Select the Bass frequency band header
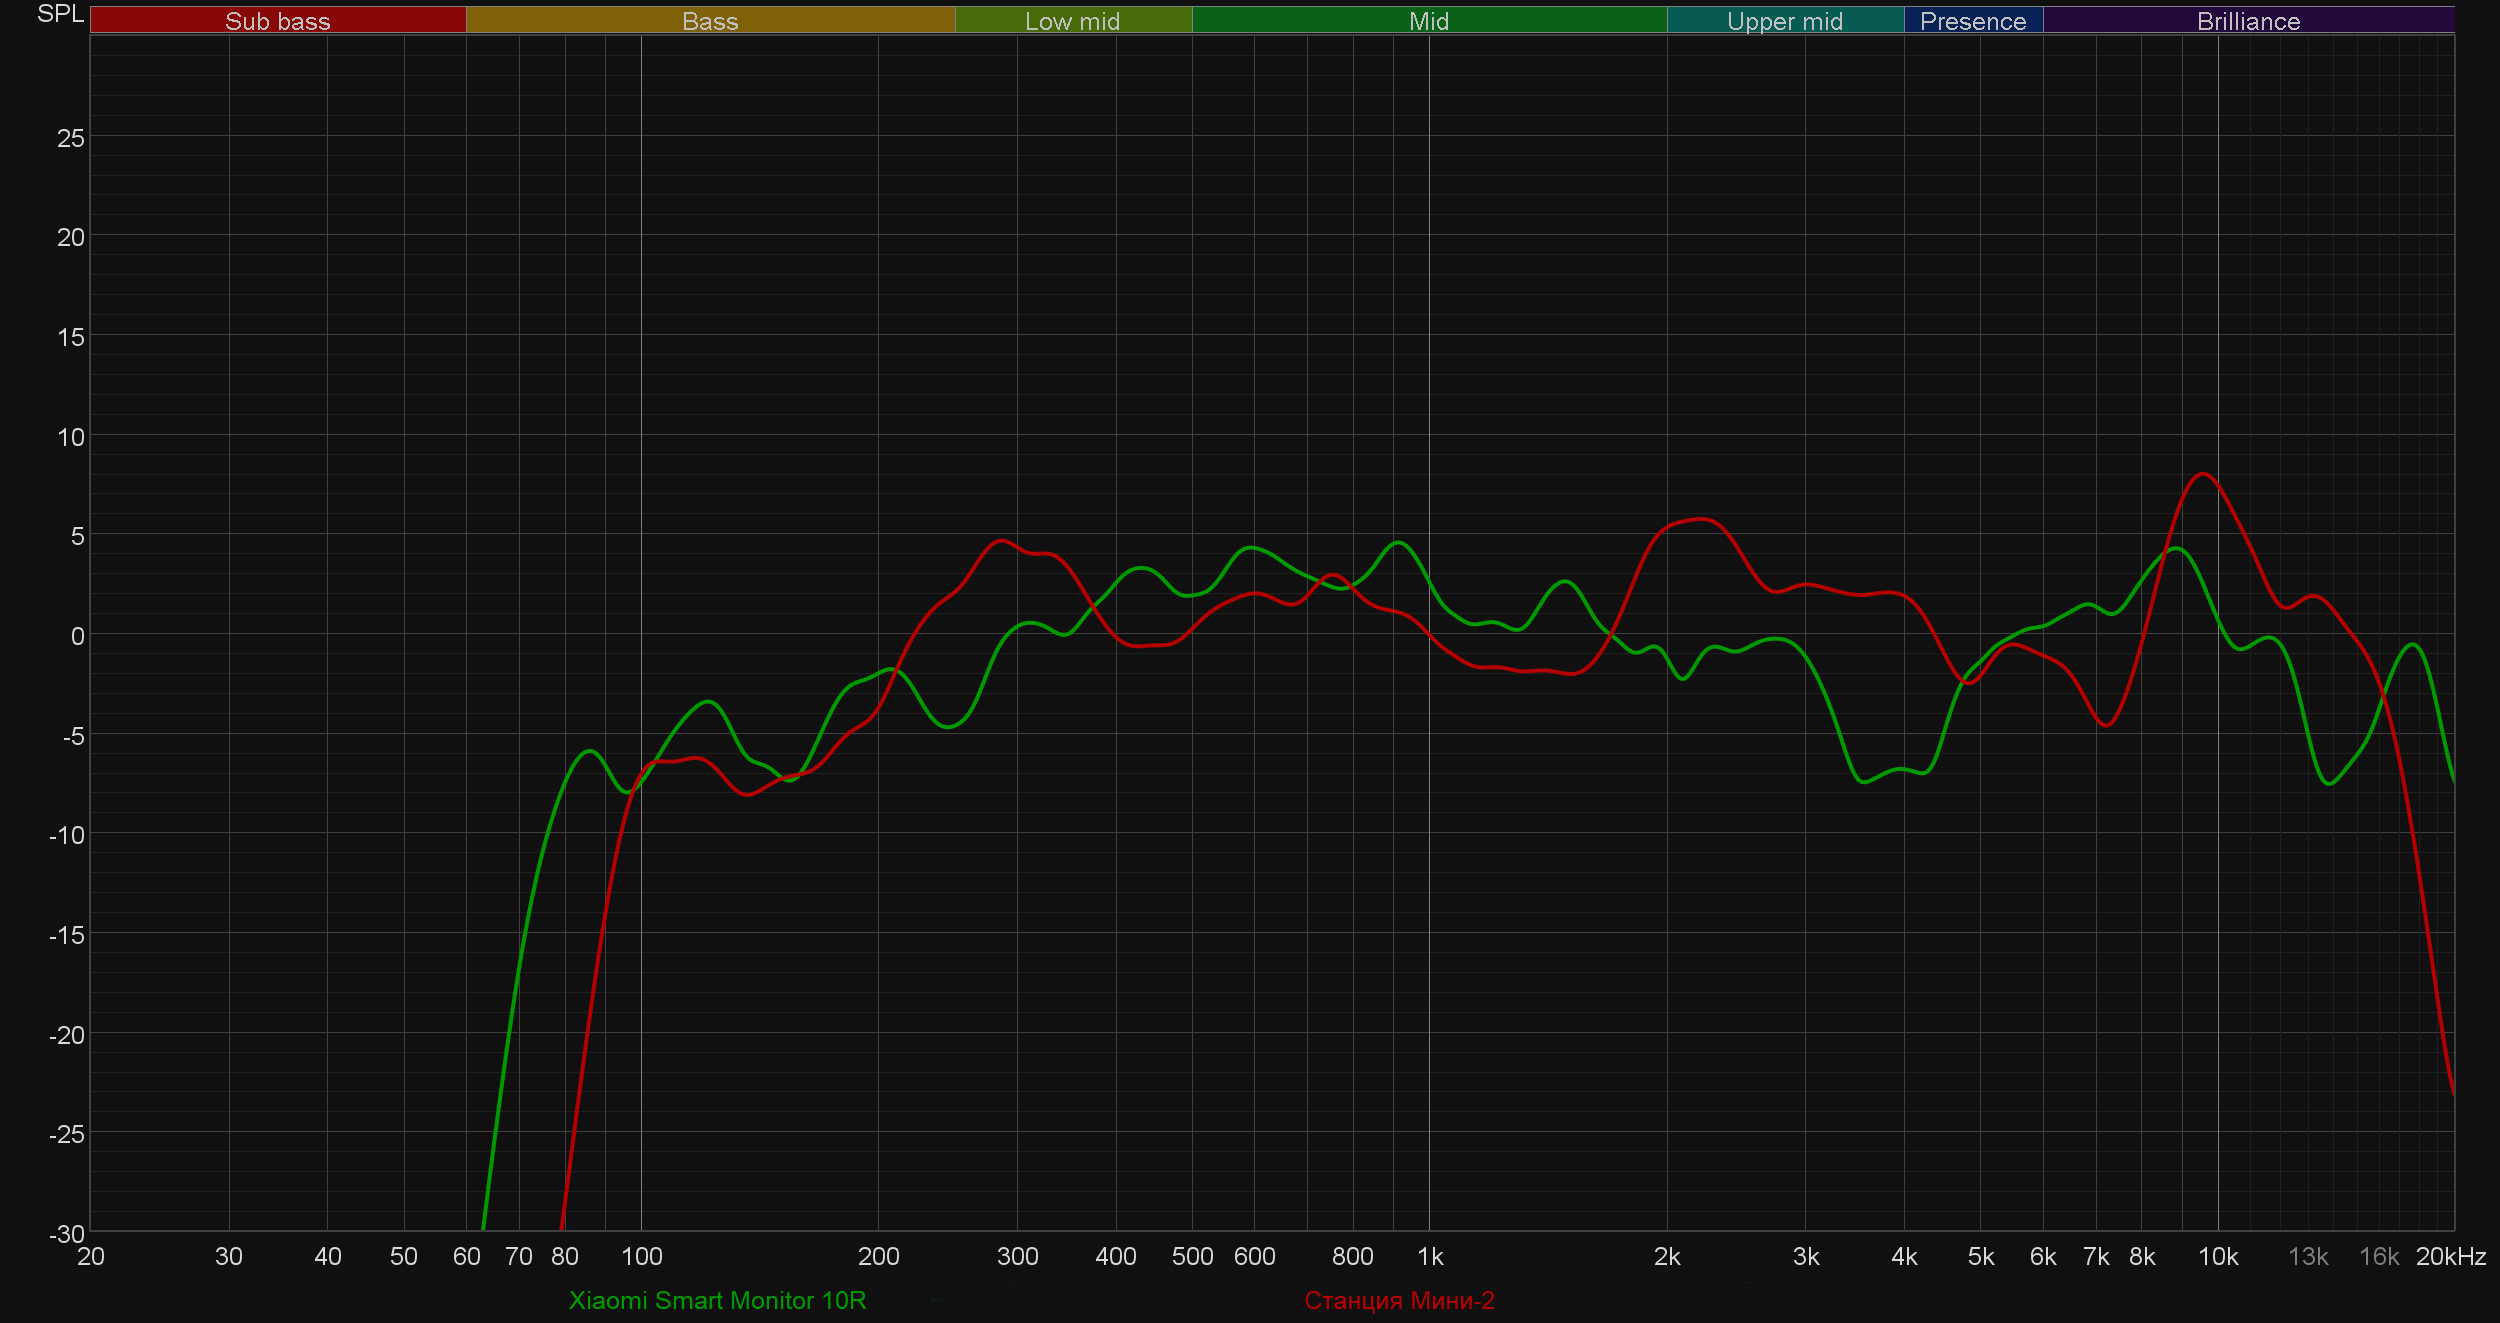Screen dimensions: 2500x1323 [x=710, y=21]
